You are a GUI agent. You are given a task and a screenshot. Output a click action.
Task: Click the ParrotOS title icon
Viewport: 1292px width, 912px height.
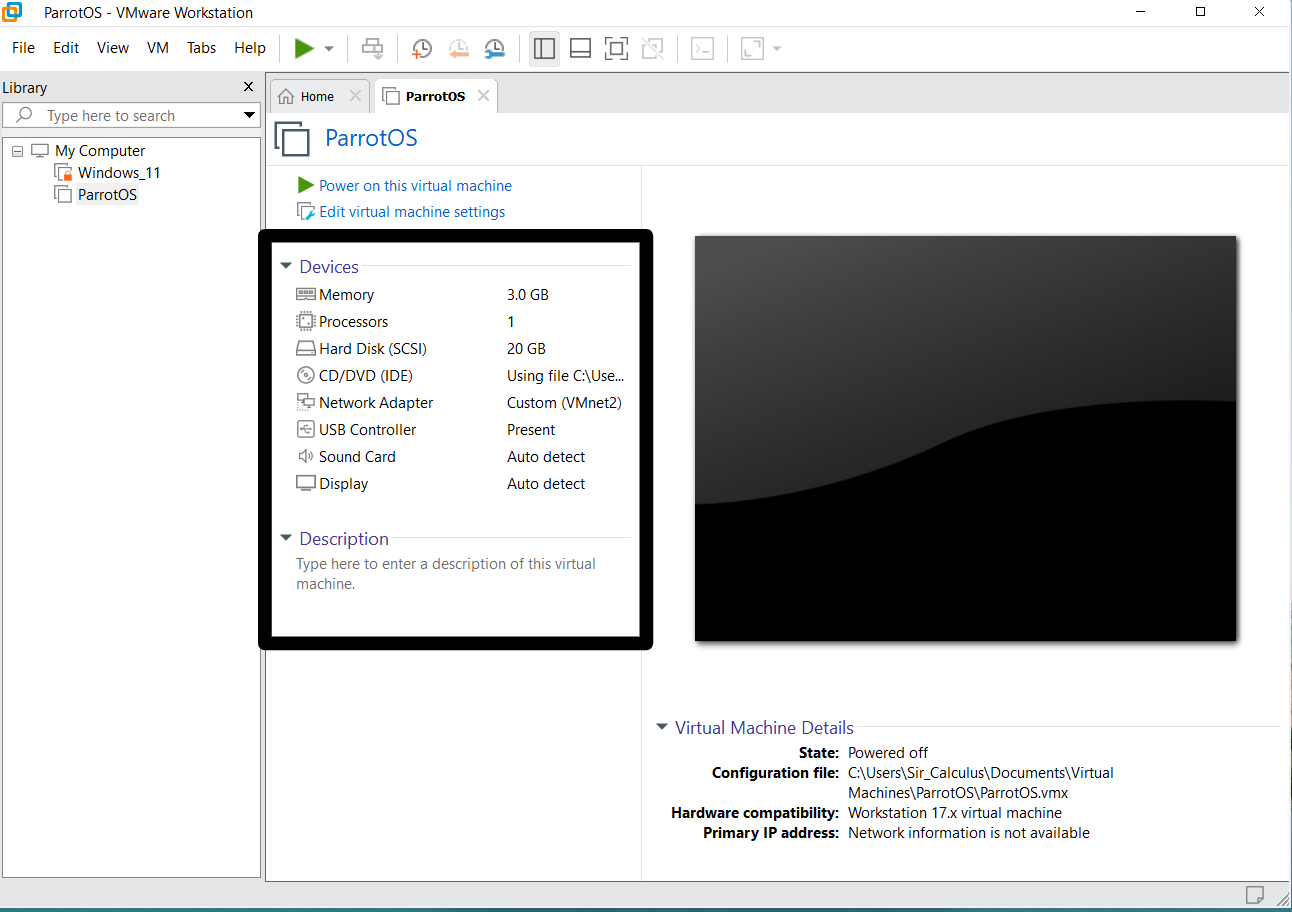pyautogui.click(x=293, y=139)
